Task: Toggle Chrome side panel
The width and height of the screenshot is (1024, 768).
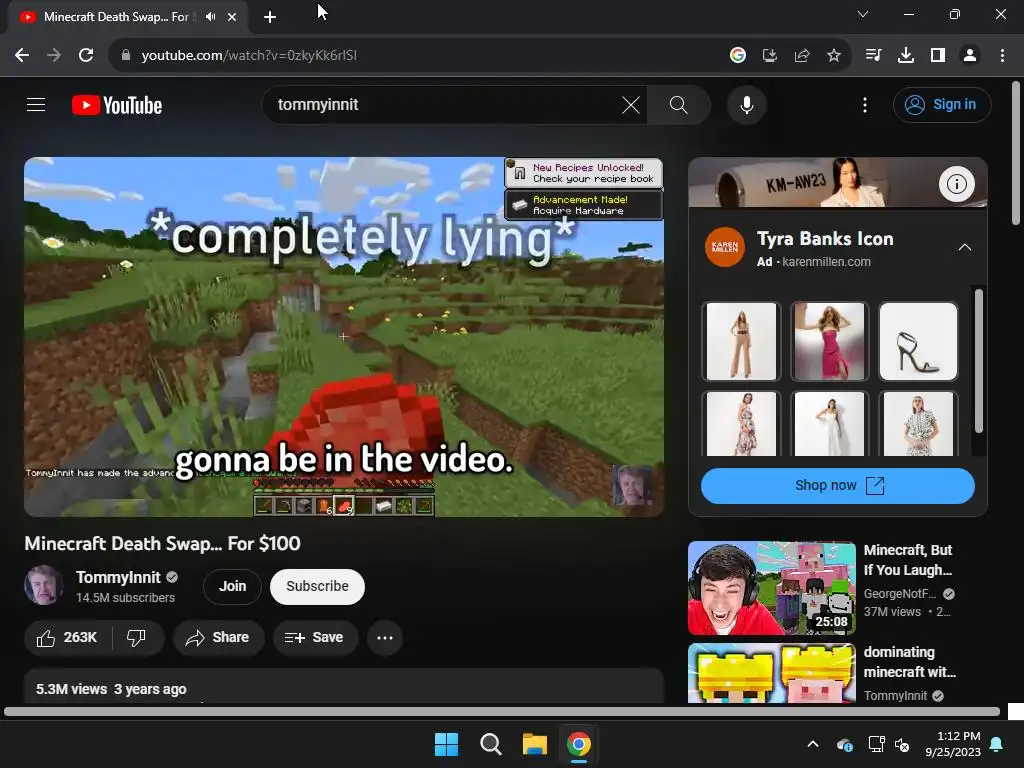Action: click(938, 56)
